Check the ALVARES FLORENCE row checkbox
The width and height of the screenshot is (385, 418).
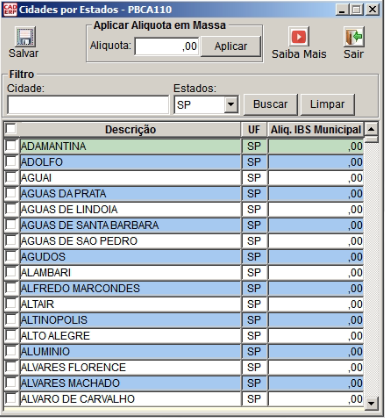[11, 367]
